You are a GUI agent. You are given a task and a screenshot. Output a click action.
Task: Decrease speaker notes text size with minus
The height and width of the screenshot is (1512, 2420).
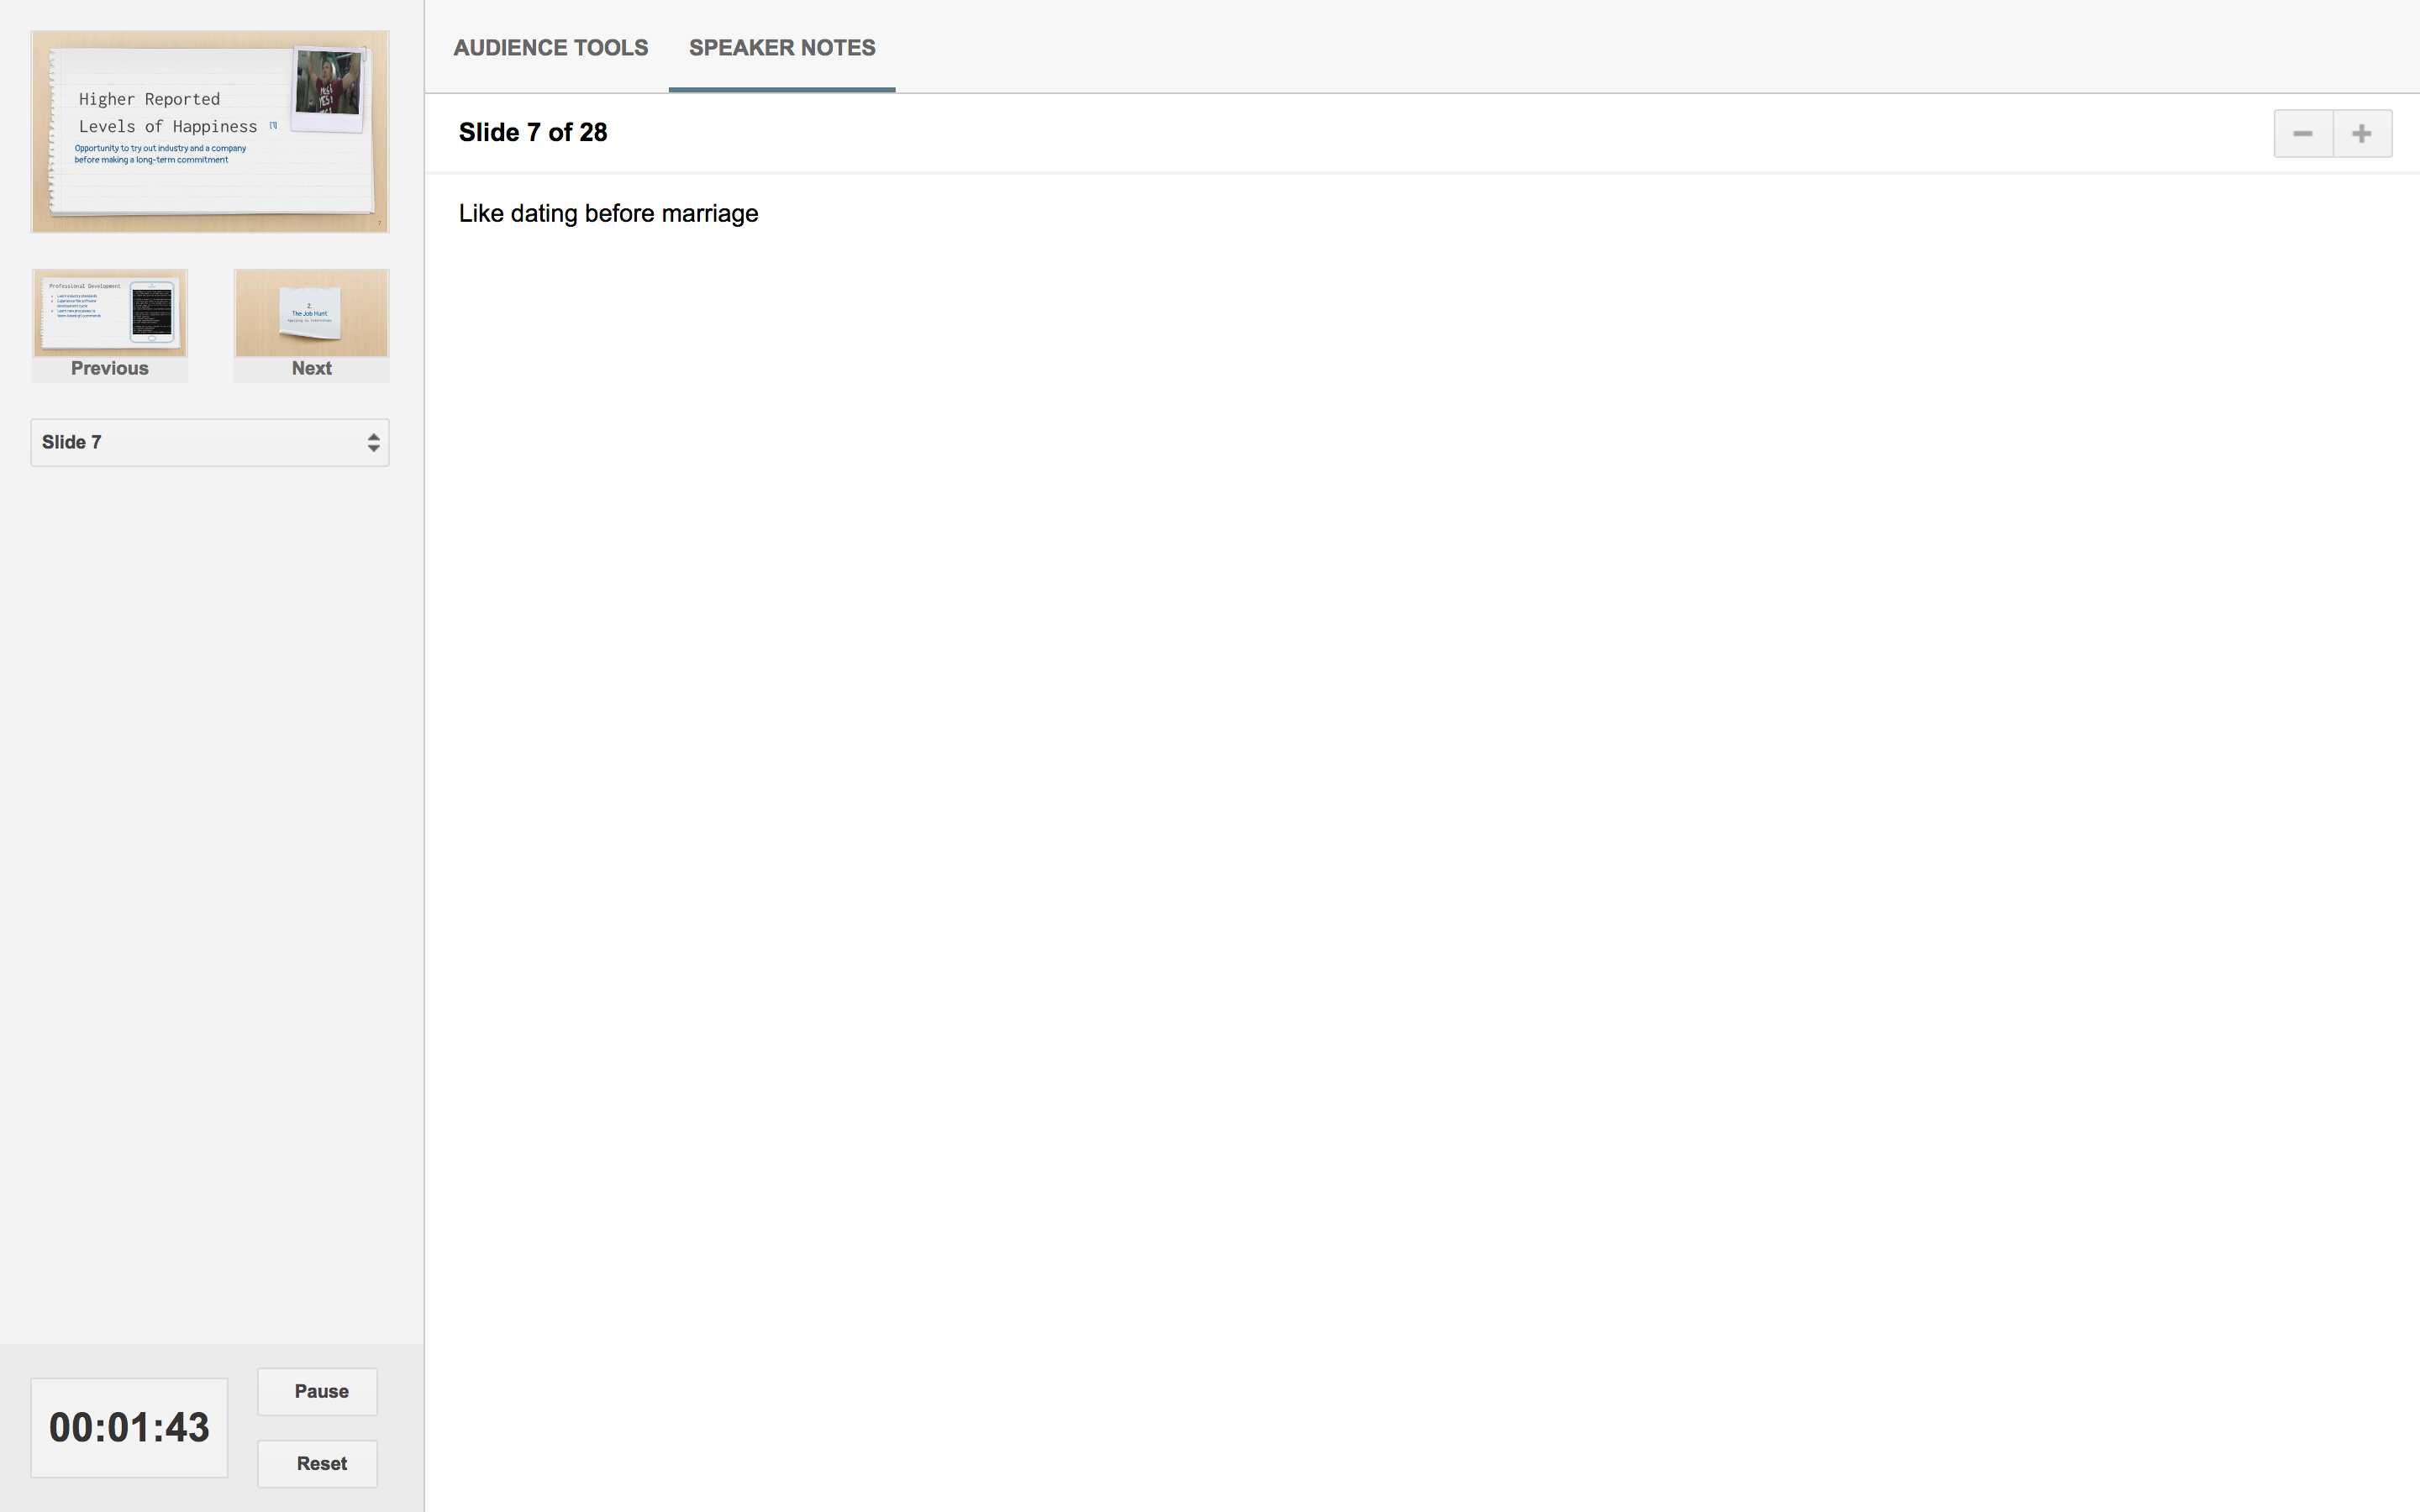pyautogui.click(x=2302, y=133)
